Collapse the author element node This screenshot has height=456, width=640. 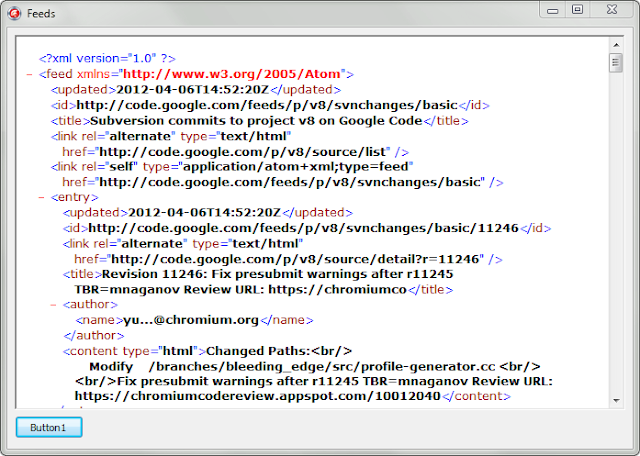tap(53, 305)
